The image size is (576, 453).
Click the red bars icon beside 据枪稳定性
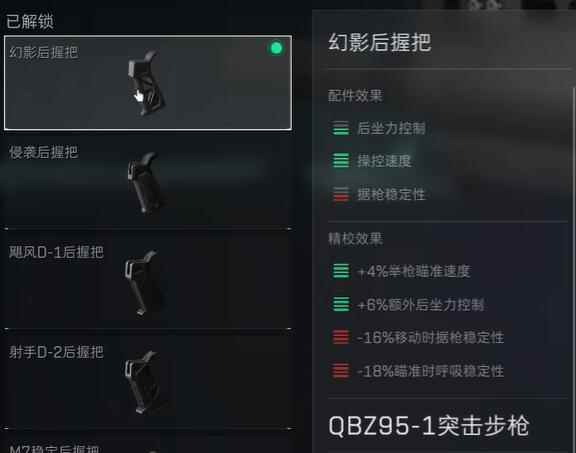pos(341,194)
